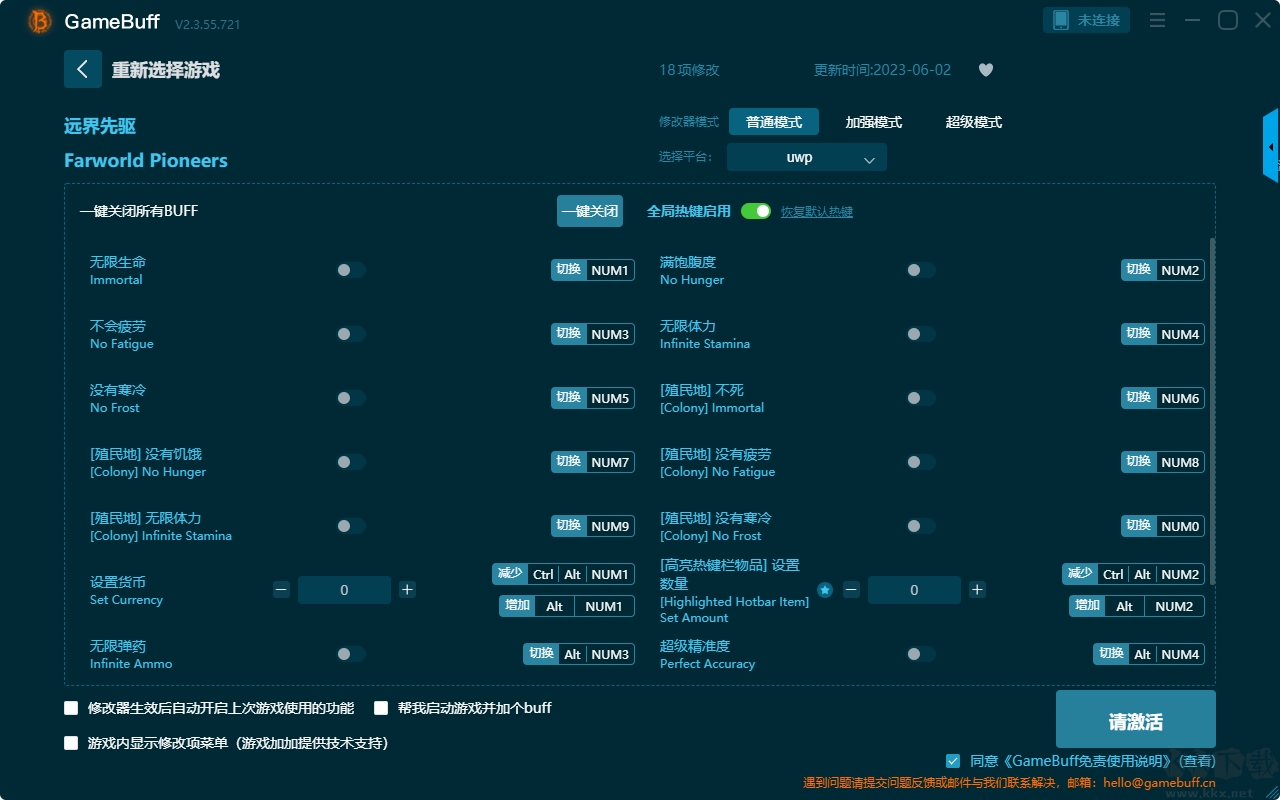Click the Set Currency value field

[x=344, y=590]
